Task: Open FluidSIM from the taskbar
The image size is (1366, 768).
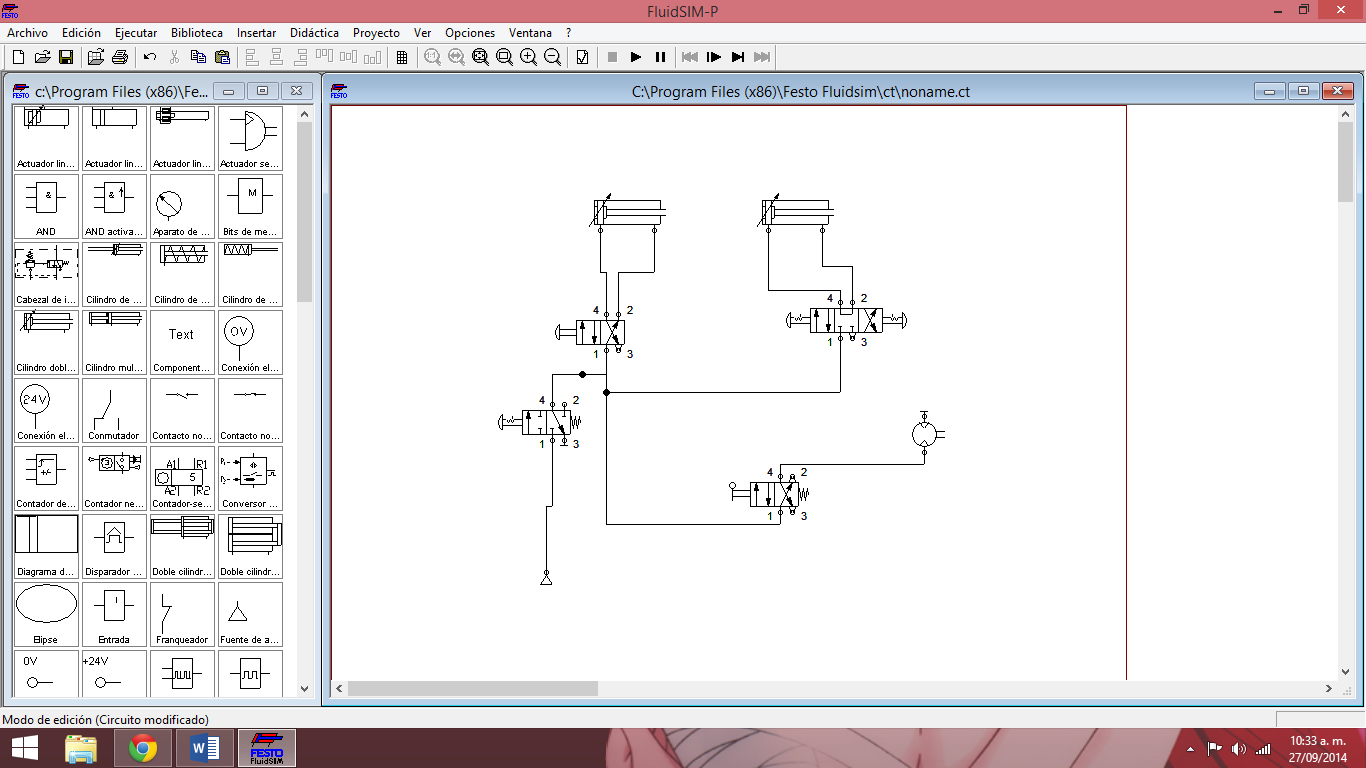Action: click(266, 747)
